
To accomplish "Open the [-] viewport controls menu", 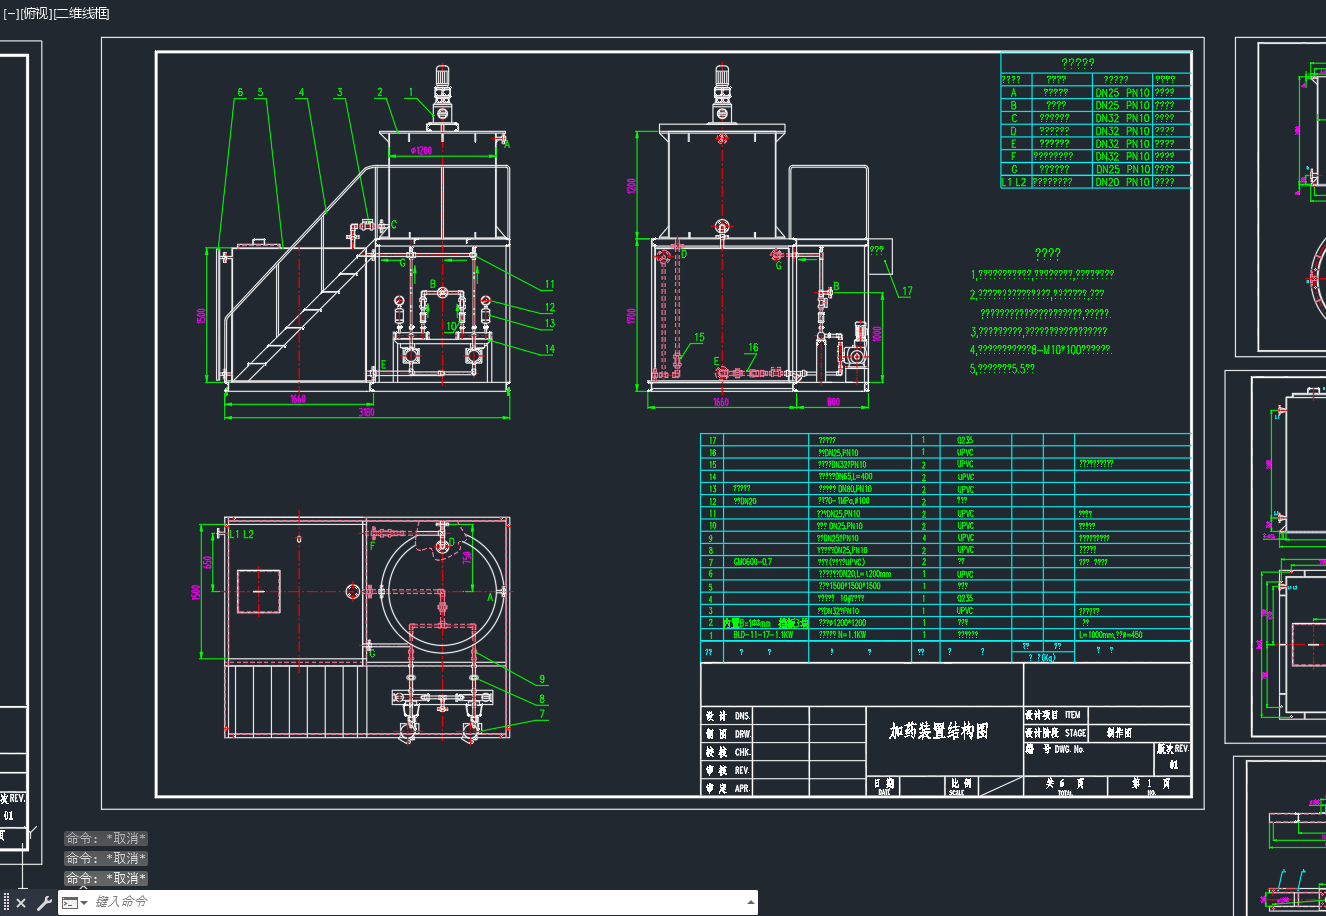I will (x=11, y=13).
